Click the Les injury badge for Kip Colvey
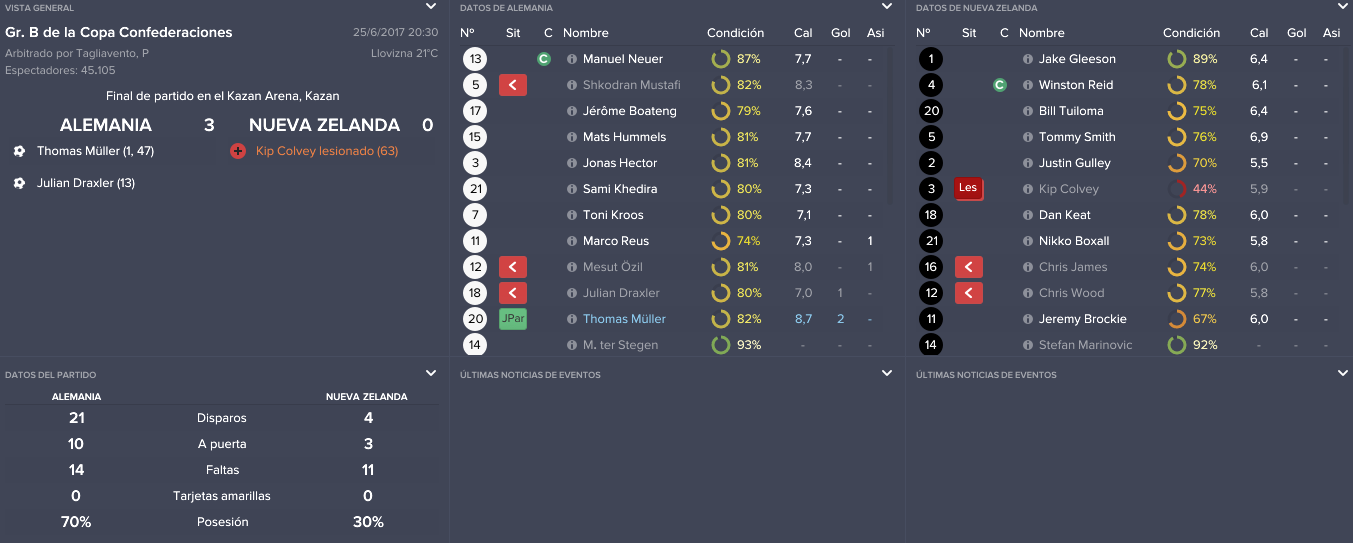Screen dimensions: 1353x543 coord(968,188)
